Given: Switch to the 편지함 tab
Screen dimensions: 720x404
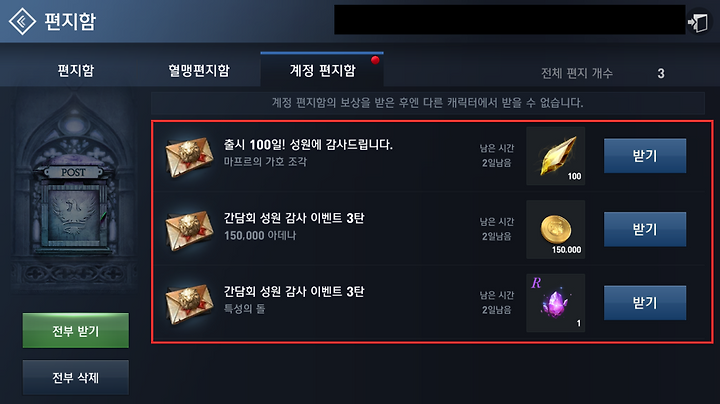Looking at the screenshot, I should click(x=76, y=70).
